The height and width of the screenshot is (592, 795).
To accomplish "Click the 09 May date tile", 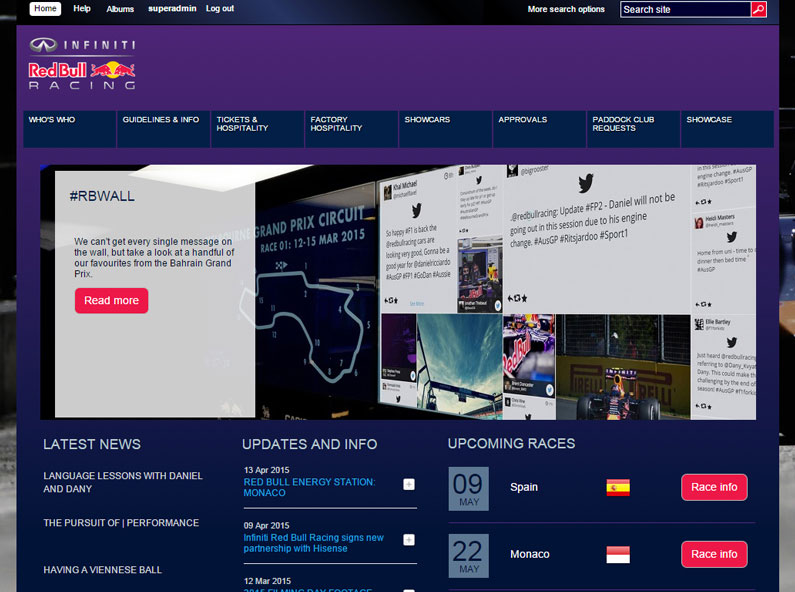I will pos(468,489).
